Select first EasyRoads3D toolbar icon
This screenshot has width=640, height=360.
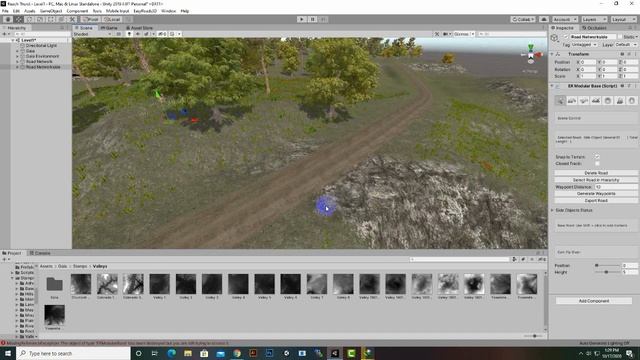560,100
